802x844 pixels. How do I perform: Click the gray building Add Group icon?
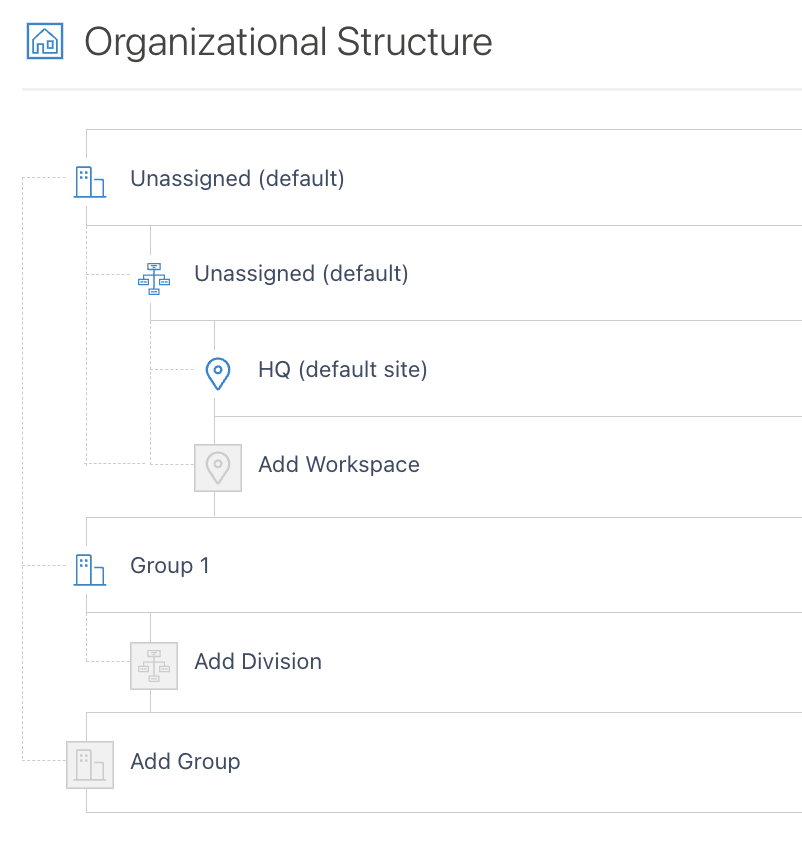click(90, 765)
